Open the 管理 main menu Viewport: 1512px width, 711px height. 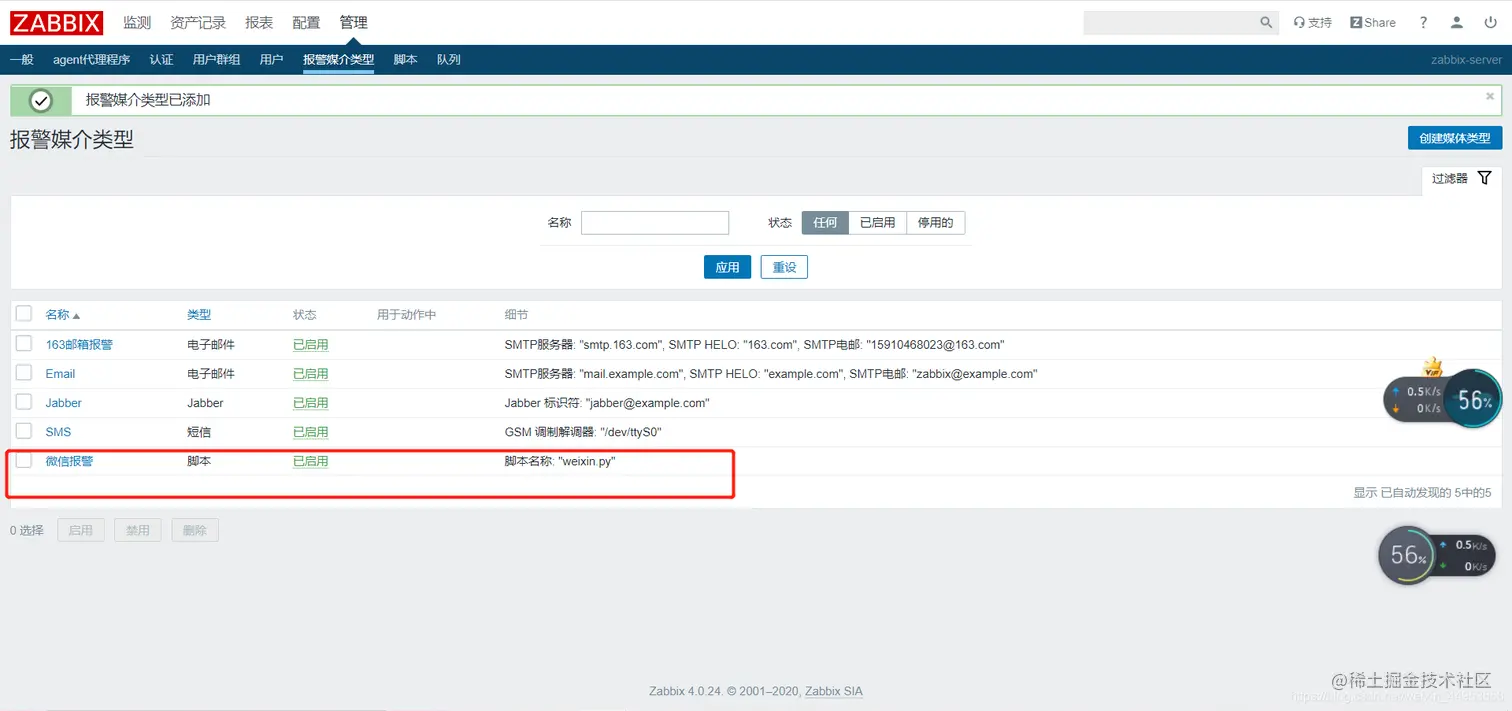(353, 22)
